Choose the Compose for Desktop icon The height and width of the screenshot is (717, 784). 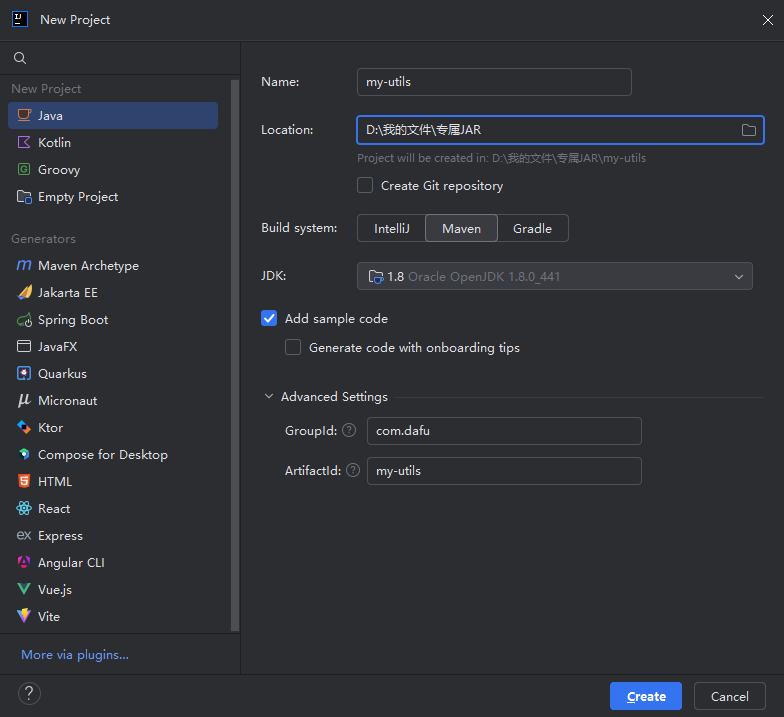[24, 454]
